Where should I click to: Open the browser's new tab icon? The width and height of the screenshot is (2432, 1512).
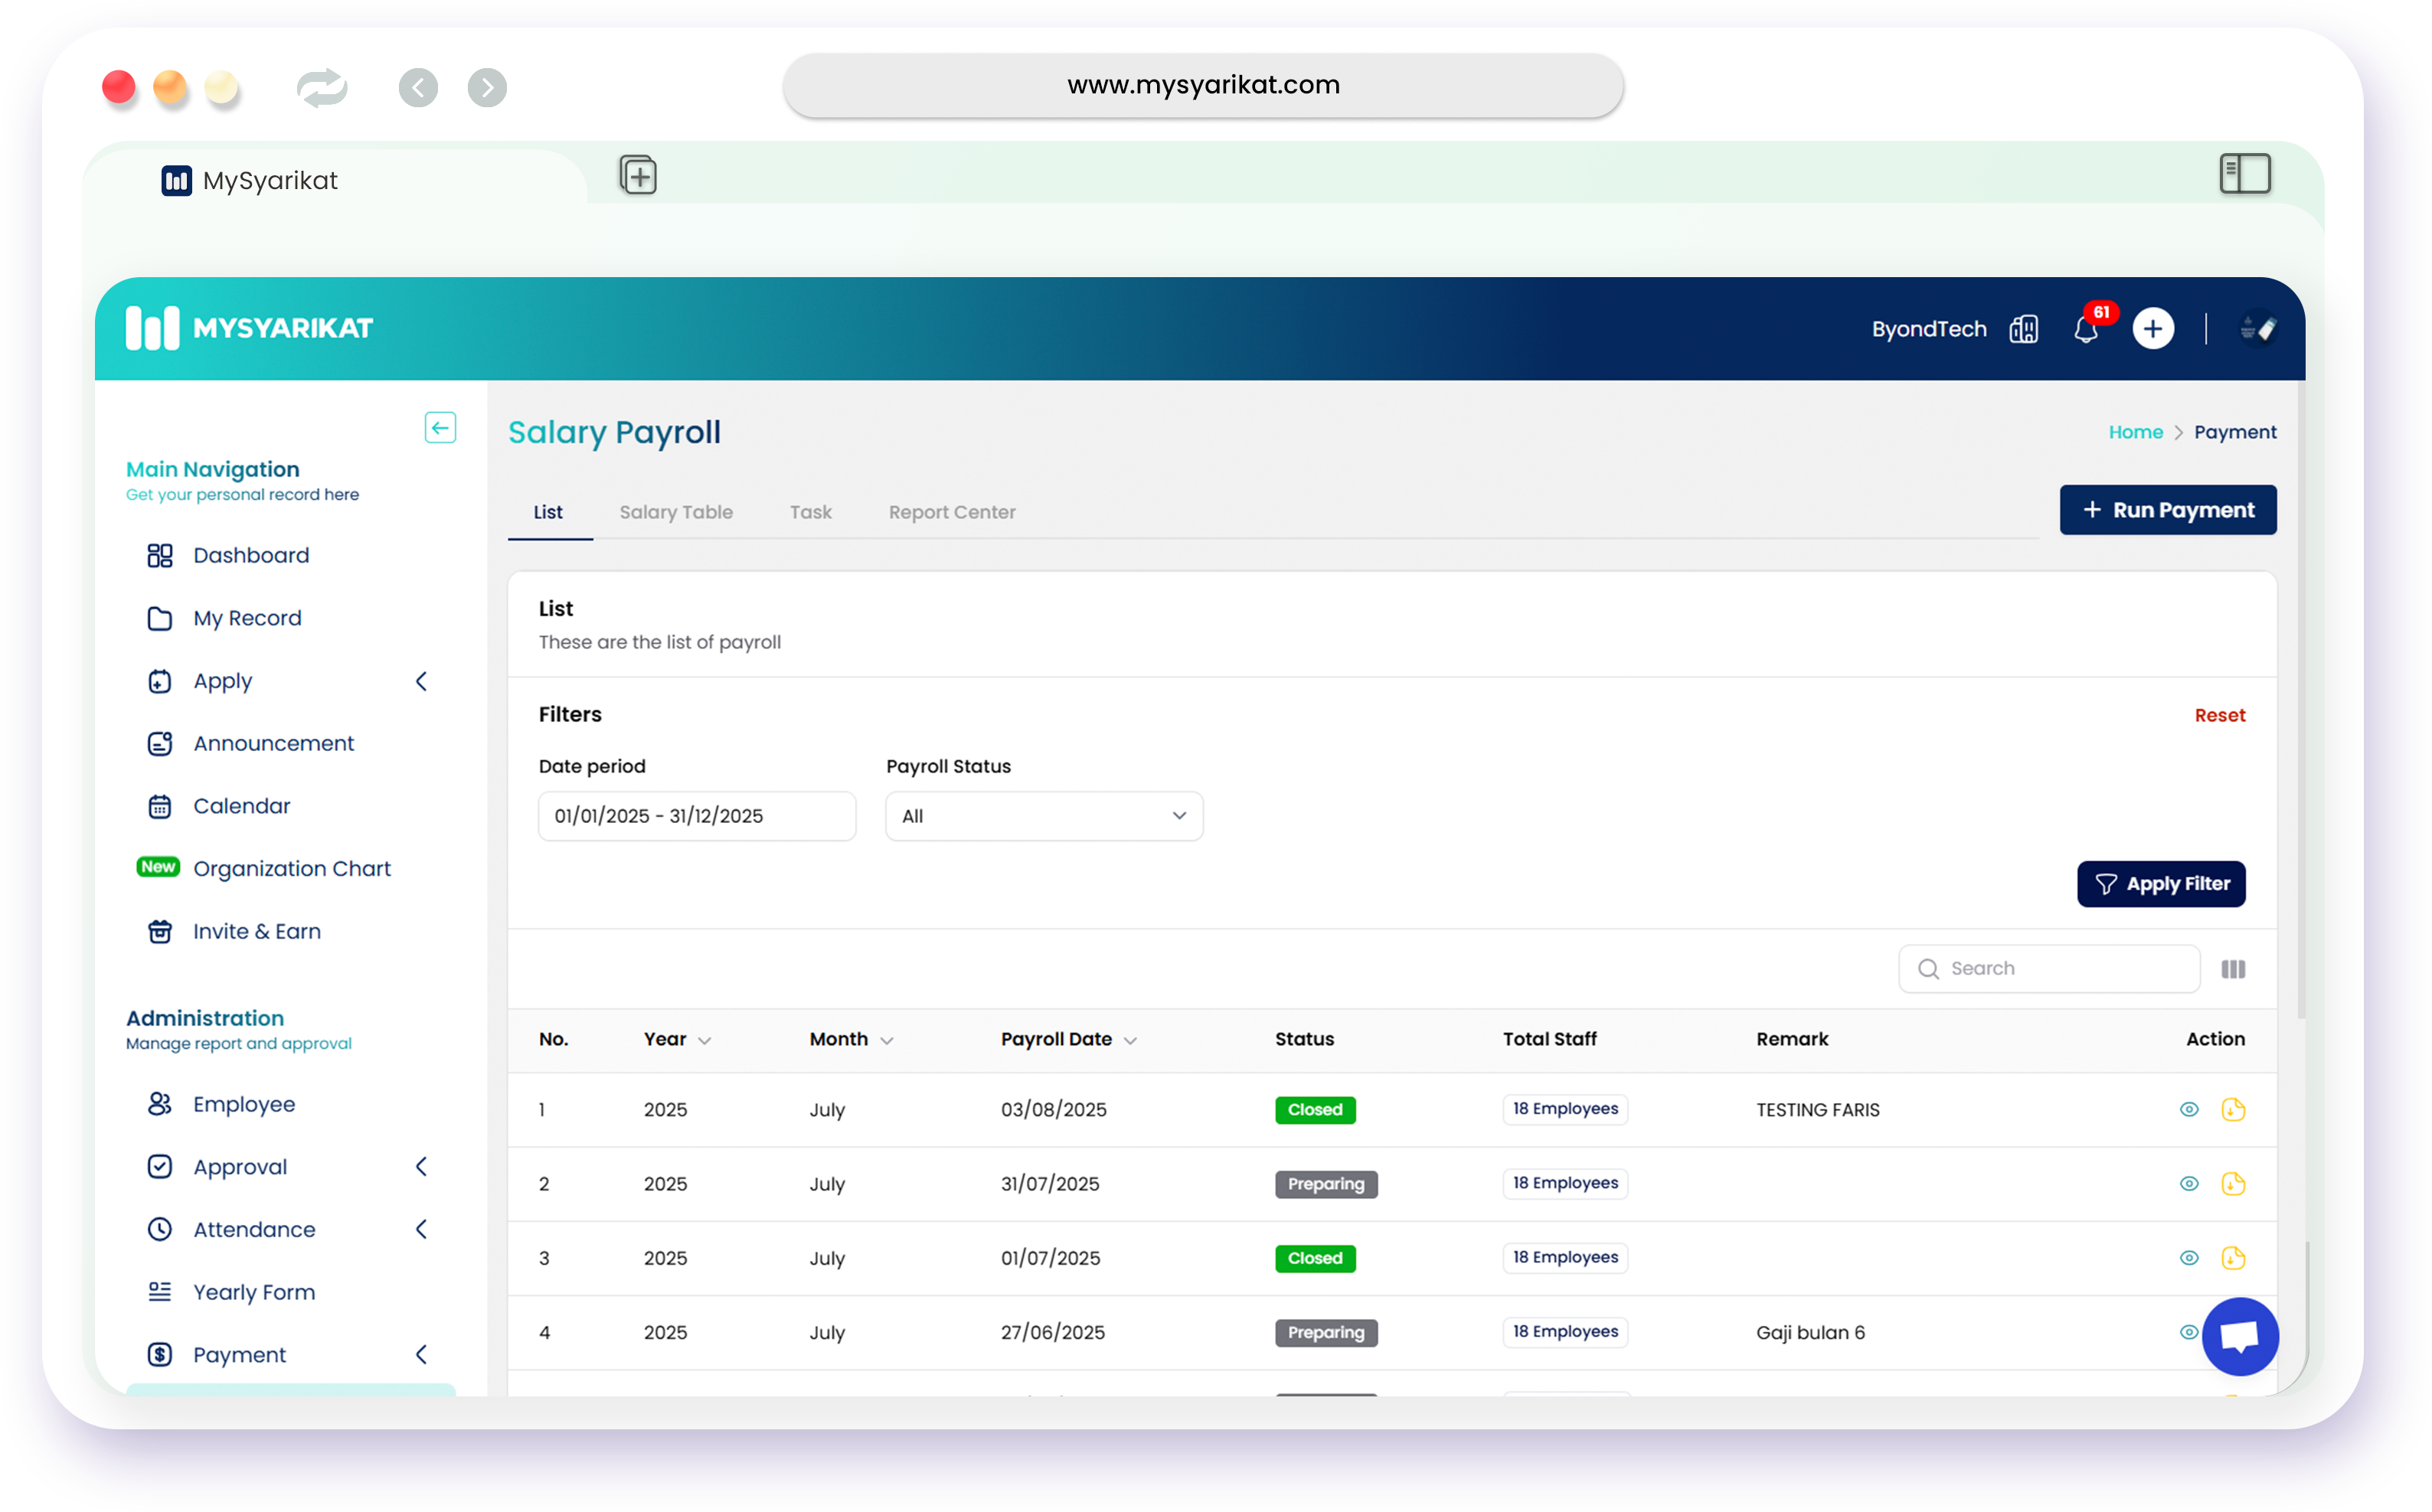(638, 176)
